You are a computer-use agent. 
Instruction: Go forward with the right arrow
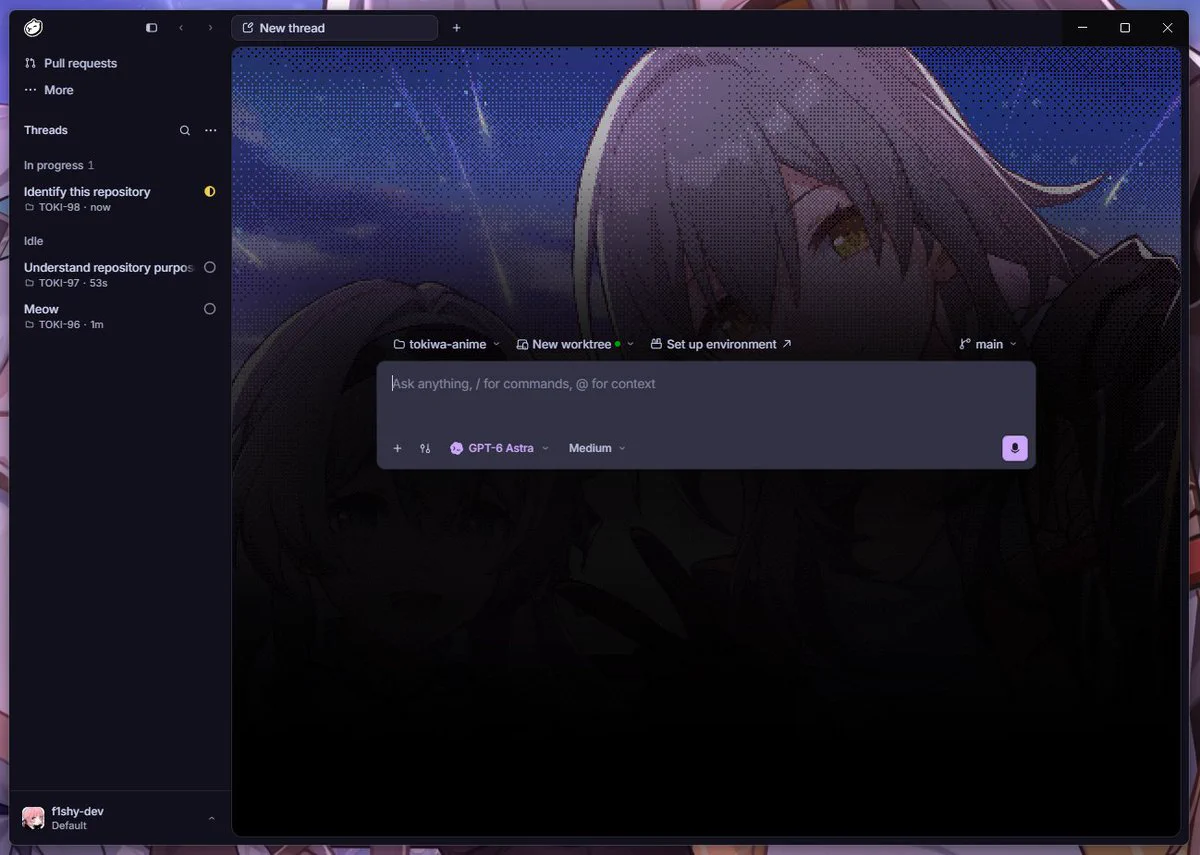pyautogui.click(x=210, y=28)
